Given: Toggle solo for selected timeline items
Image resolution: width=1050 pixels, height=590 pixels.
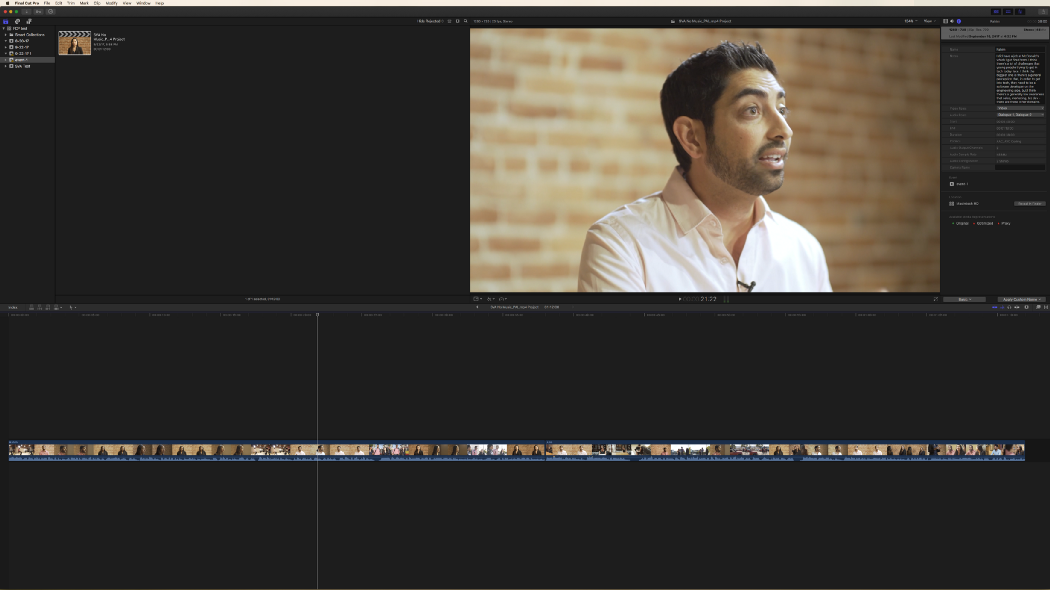Looking at the screenshot, I should tap(1009, 307).
